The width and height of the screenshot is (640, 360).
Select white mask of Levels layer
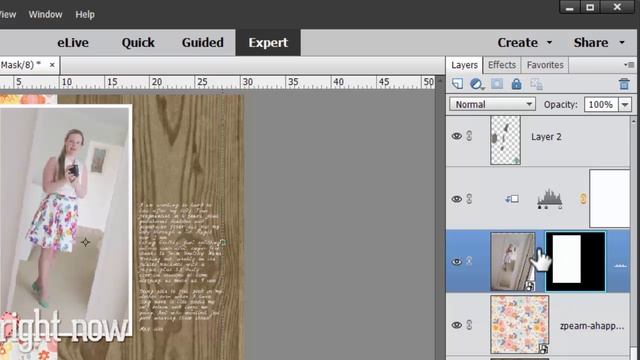pos(609,199)
